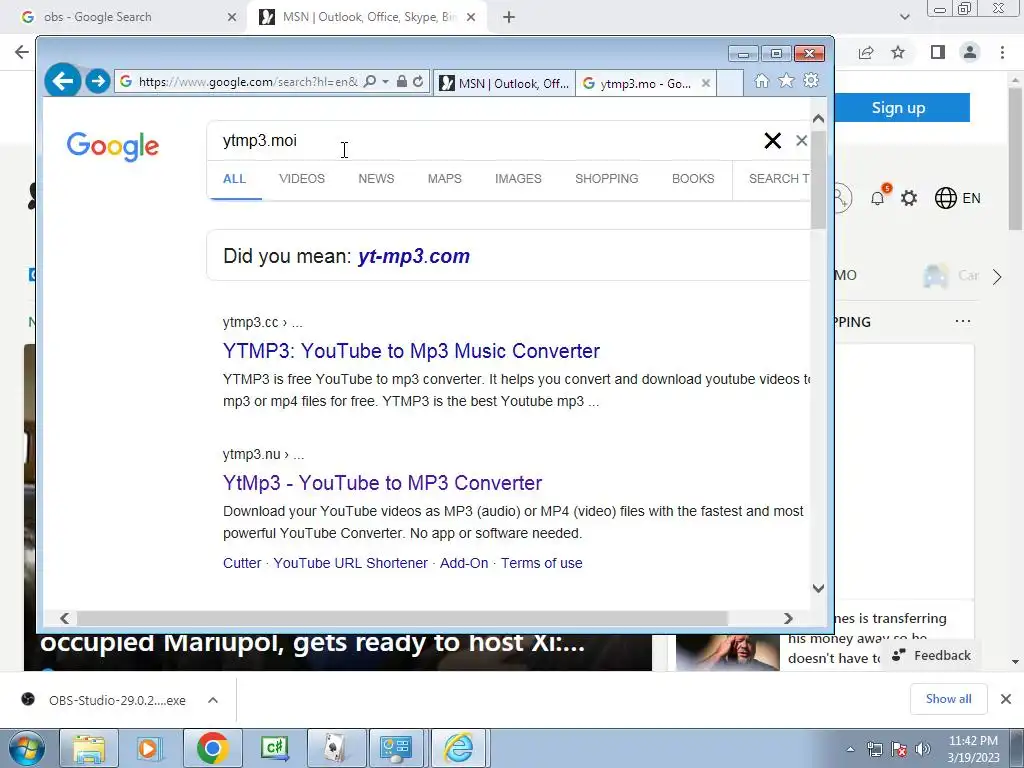Open YTMP3: YouTube to Mp3 Music Converter result
The height and width of the screenshot is (768, 1024).
(411, 351)
